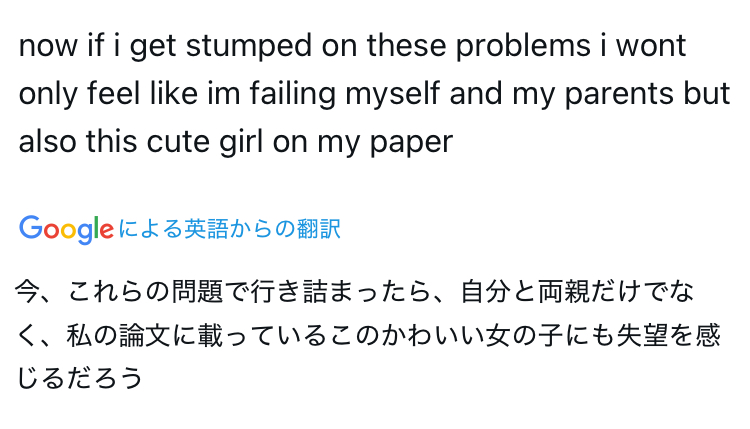Select the first line of the English tweet

click(353, 46)
